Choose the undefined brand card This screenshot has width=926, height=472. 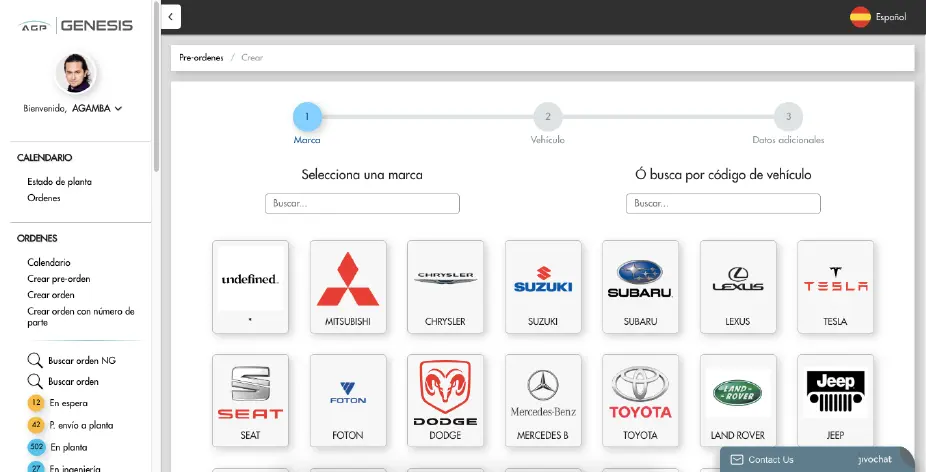(250, 287)
